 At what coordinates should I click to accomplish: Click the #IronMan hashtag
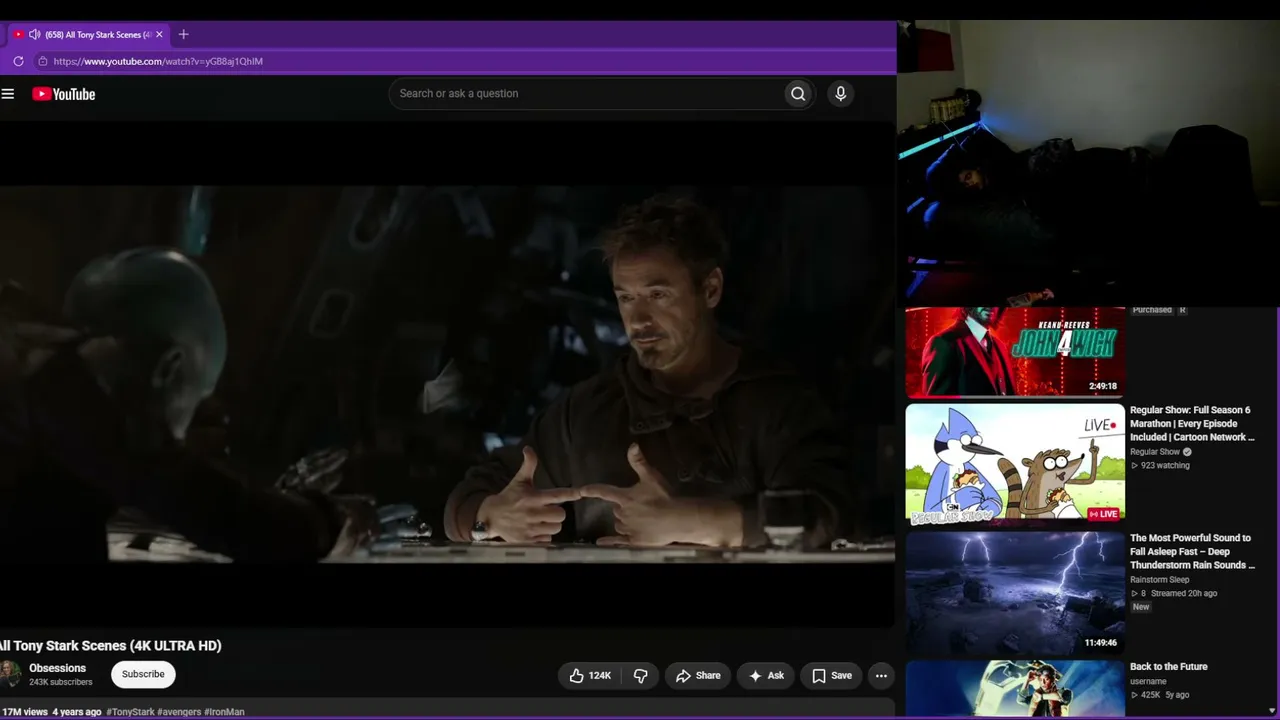(224, 712)
